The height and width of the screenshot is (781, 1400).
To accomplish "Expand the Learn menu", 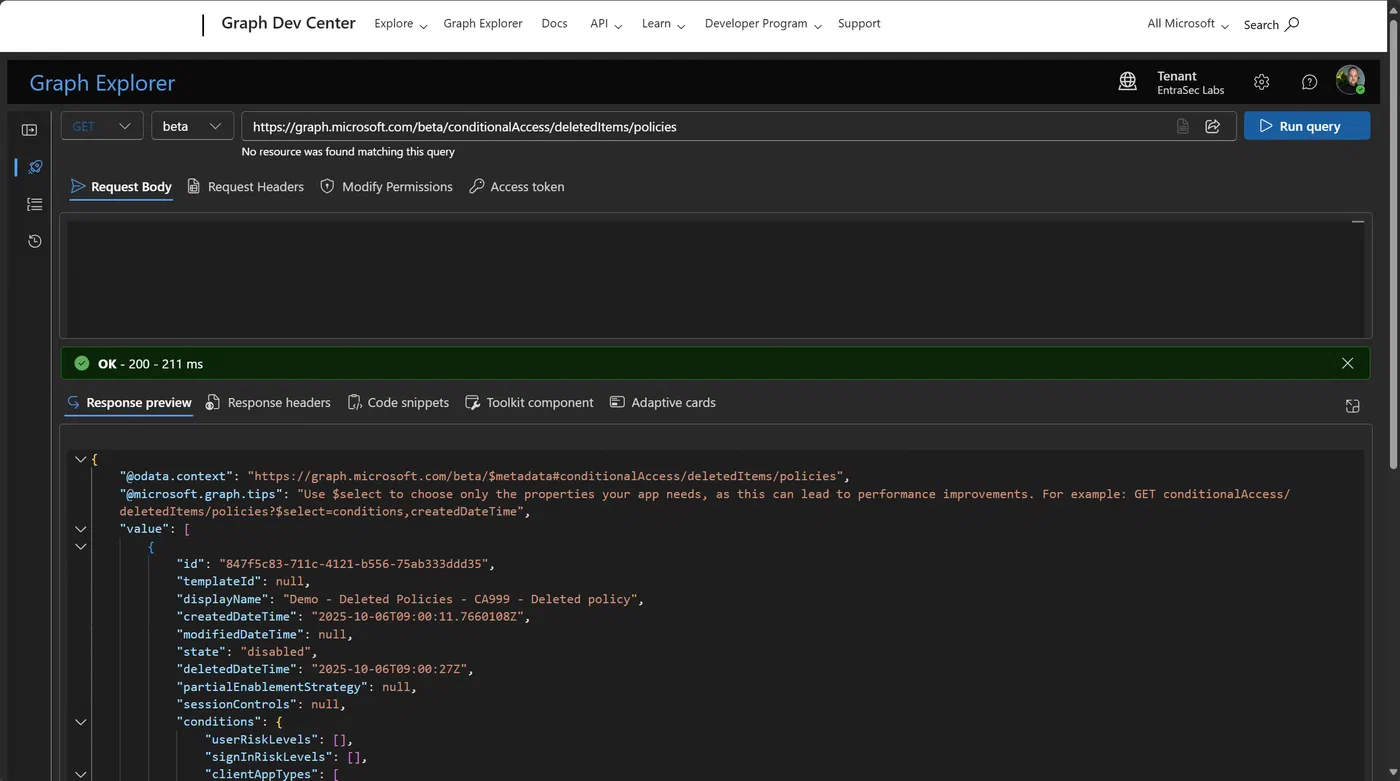I will point(663,24).
